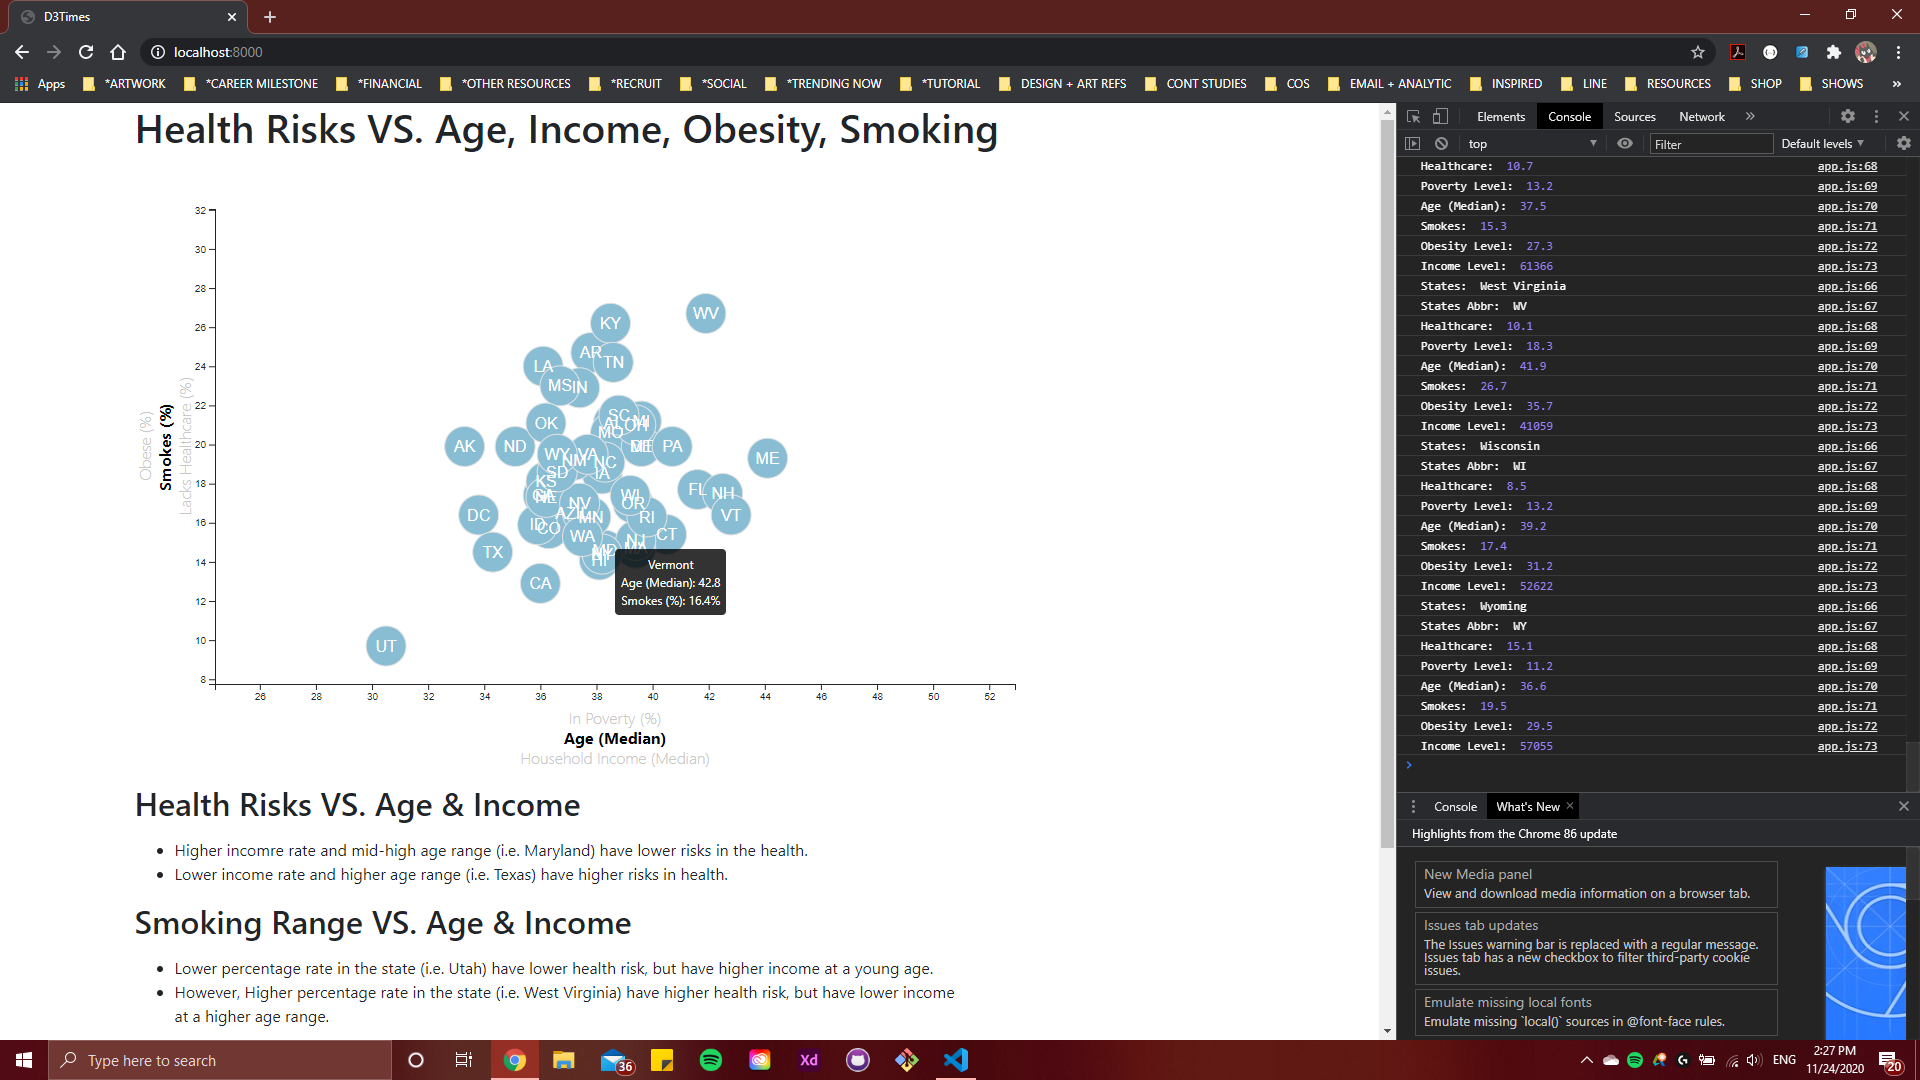Screen dimensions: 1920x1080
Task: Open console settings gear beside Default levels
Action: coord(1903,144)
